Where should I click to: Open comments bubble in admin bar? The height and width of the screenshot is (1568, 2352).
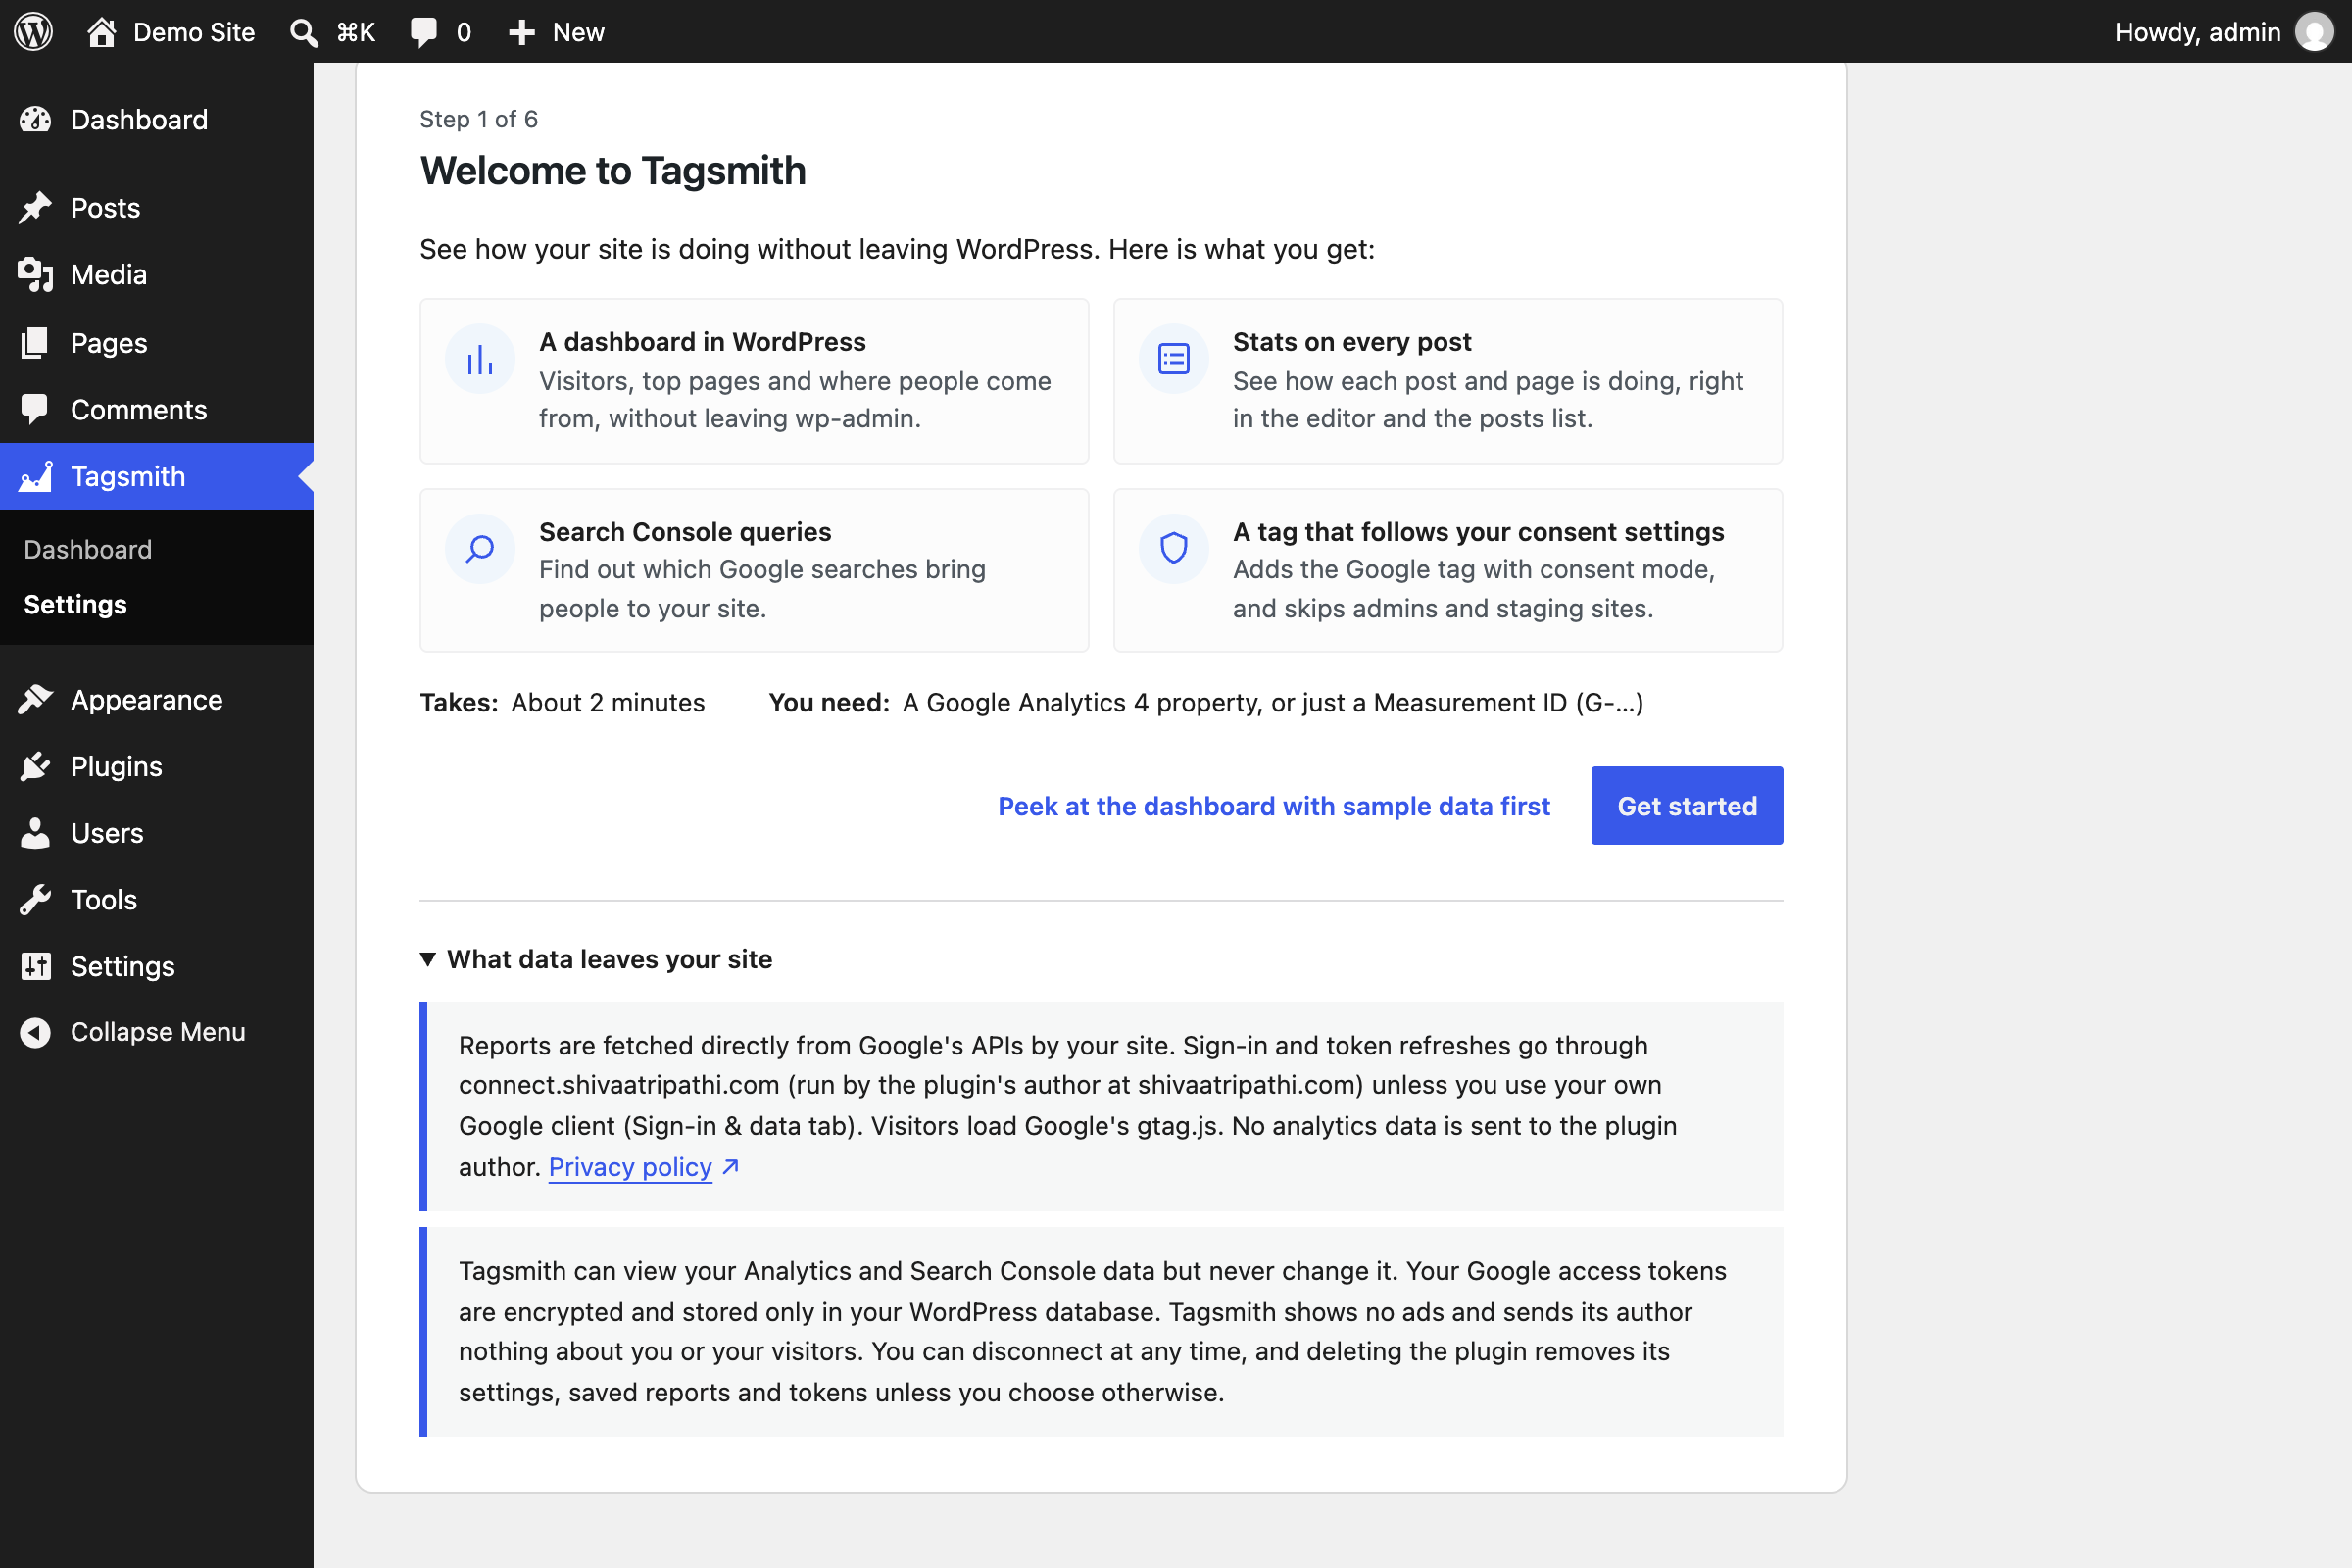pos(423,32)
